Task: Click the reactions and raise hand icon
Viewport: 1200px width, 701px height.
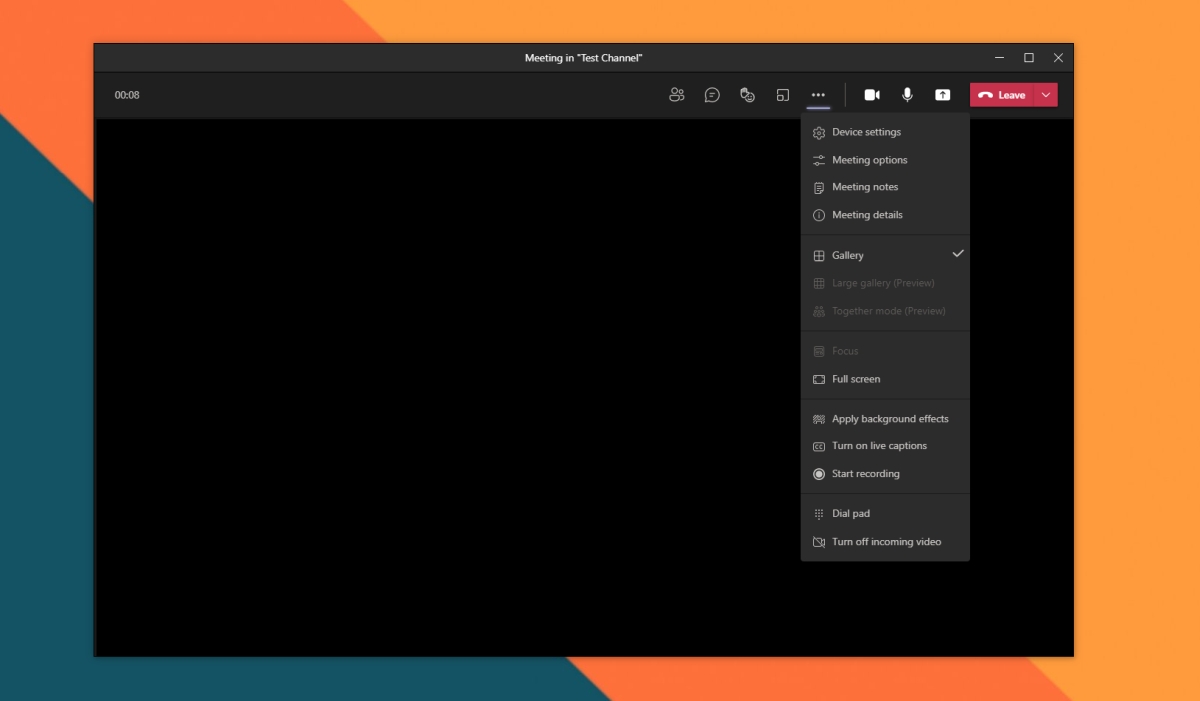Action: tap(747, 95)
